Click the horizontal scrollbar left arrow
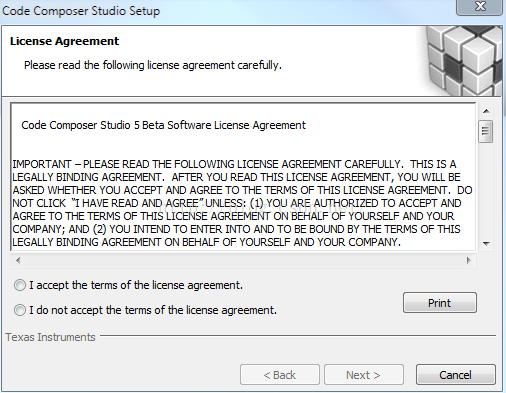 coord(18,260)
